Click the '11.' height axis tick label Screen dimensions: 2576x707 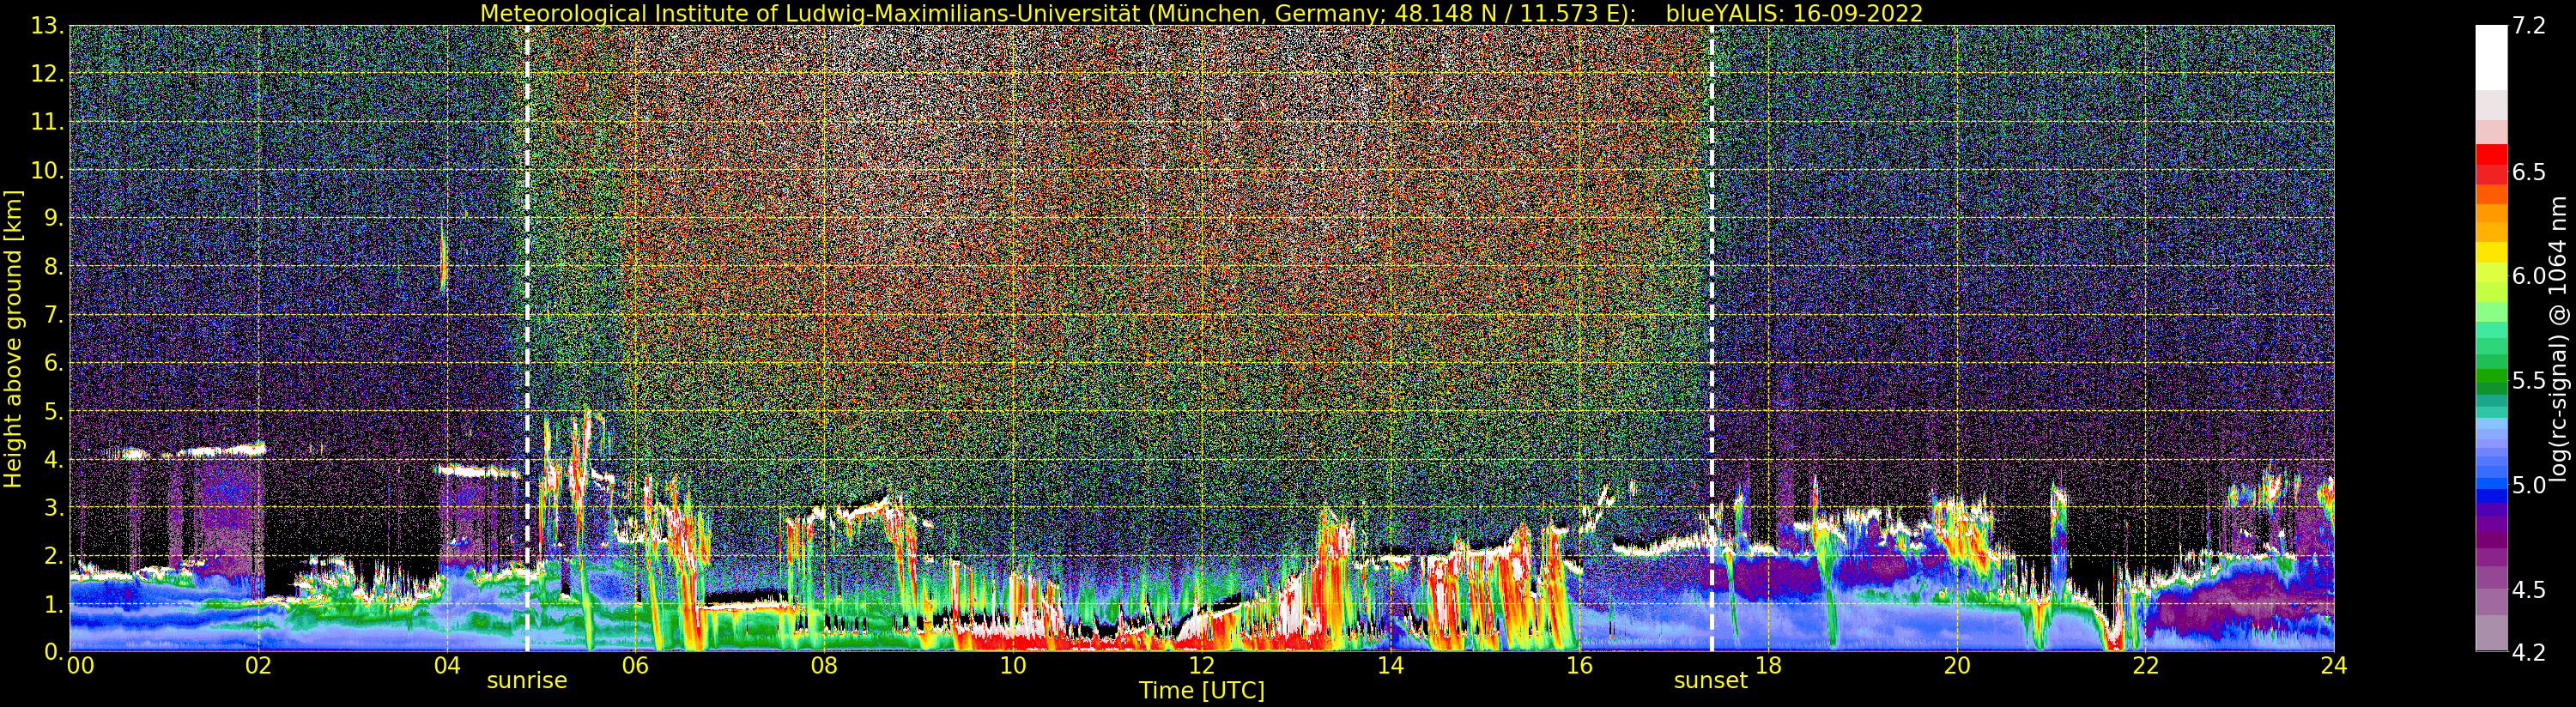(47, 123)
